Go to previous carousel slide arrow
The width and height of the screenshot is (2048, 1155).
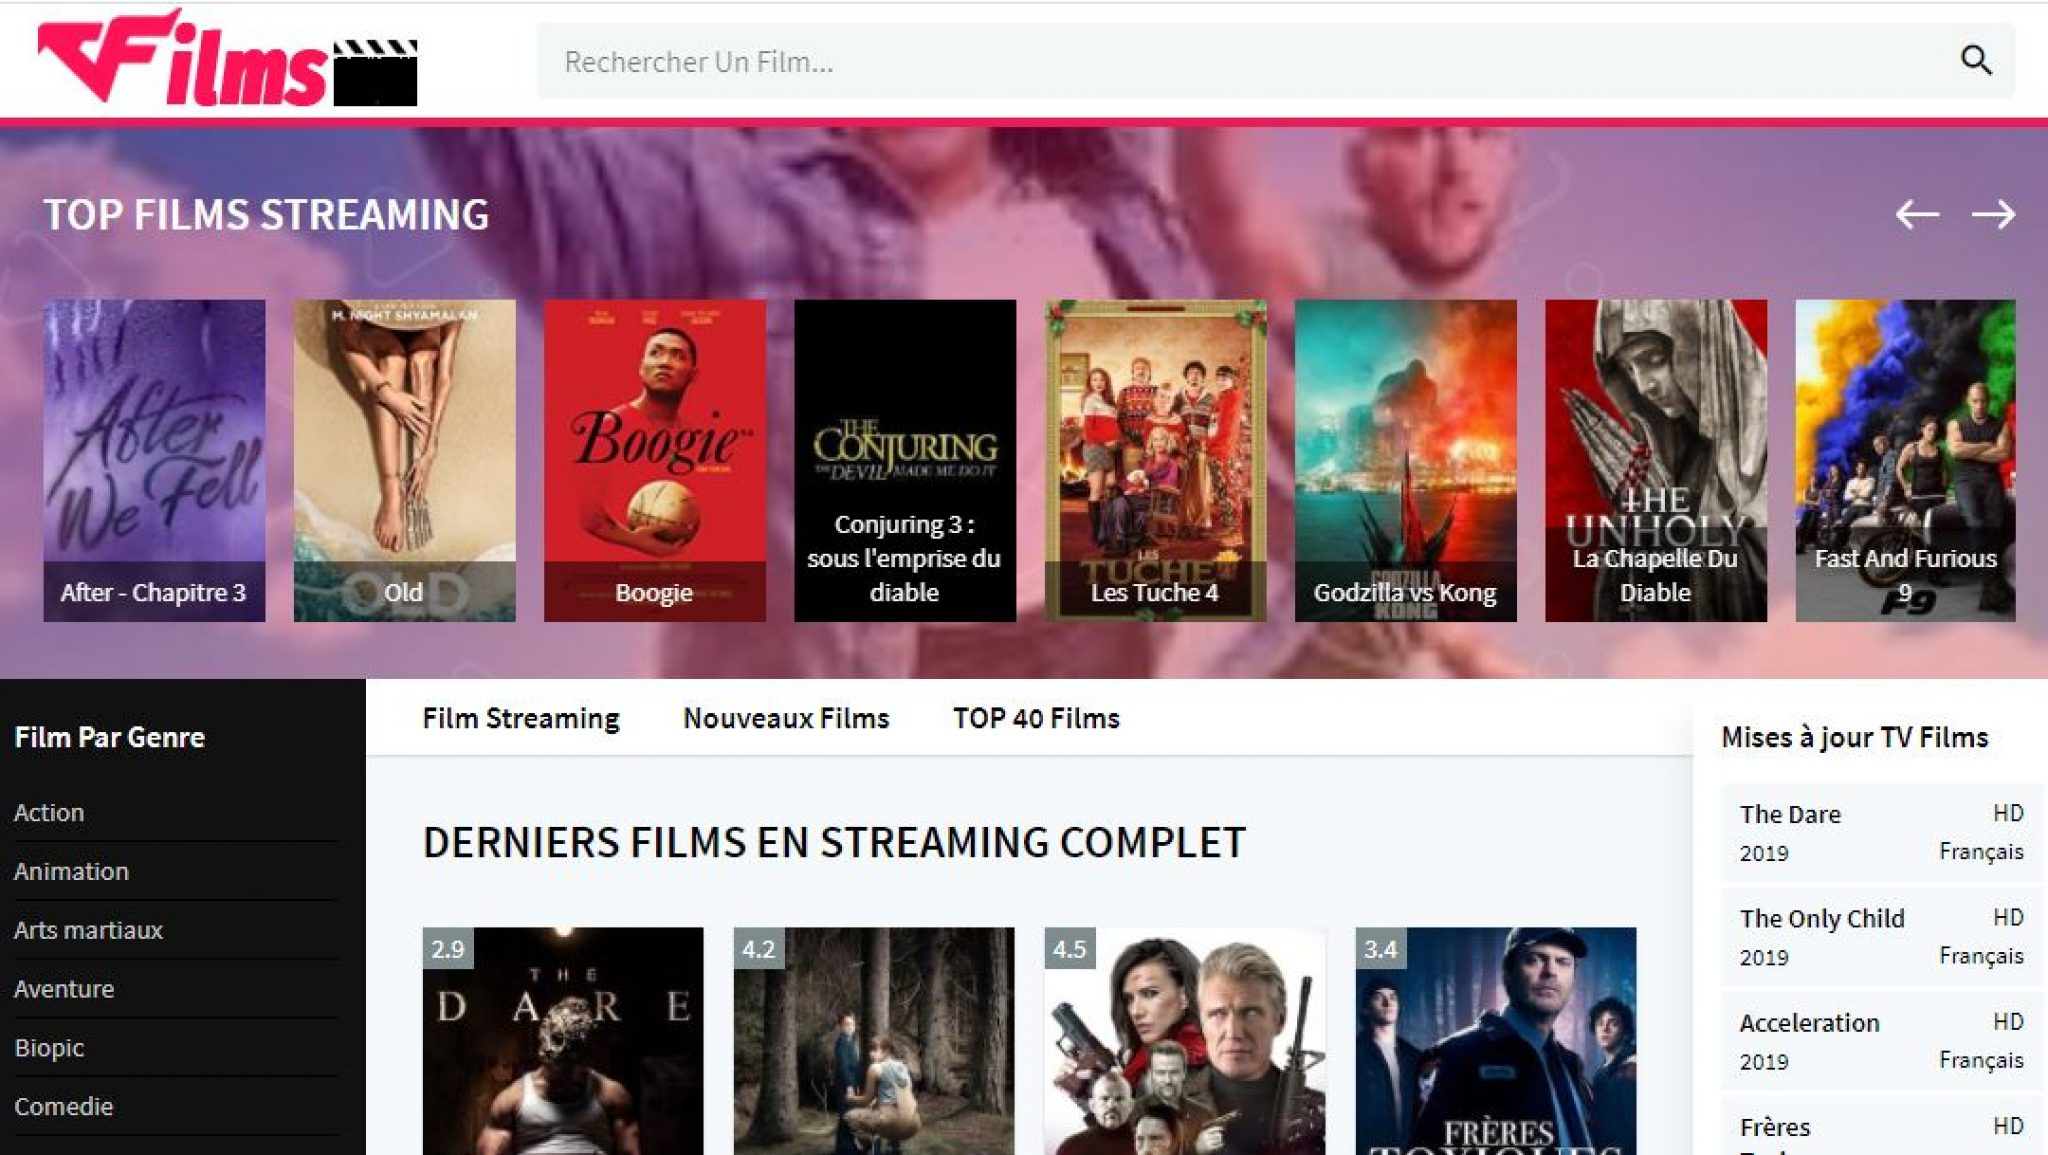click(1916, 214)
